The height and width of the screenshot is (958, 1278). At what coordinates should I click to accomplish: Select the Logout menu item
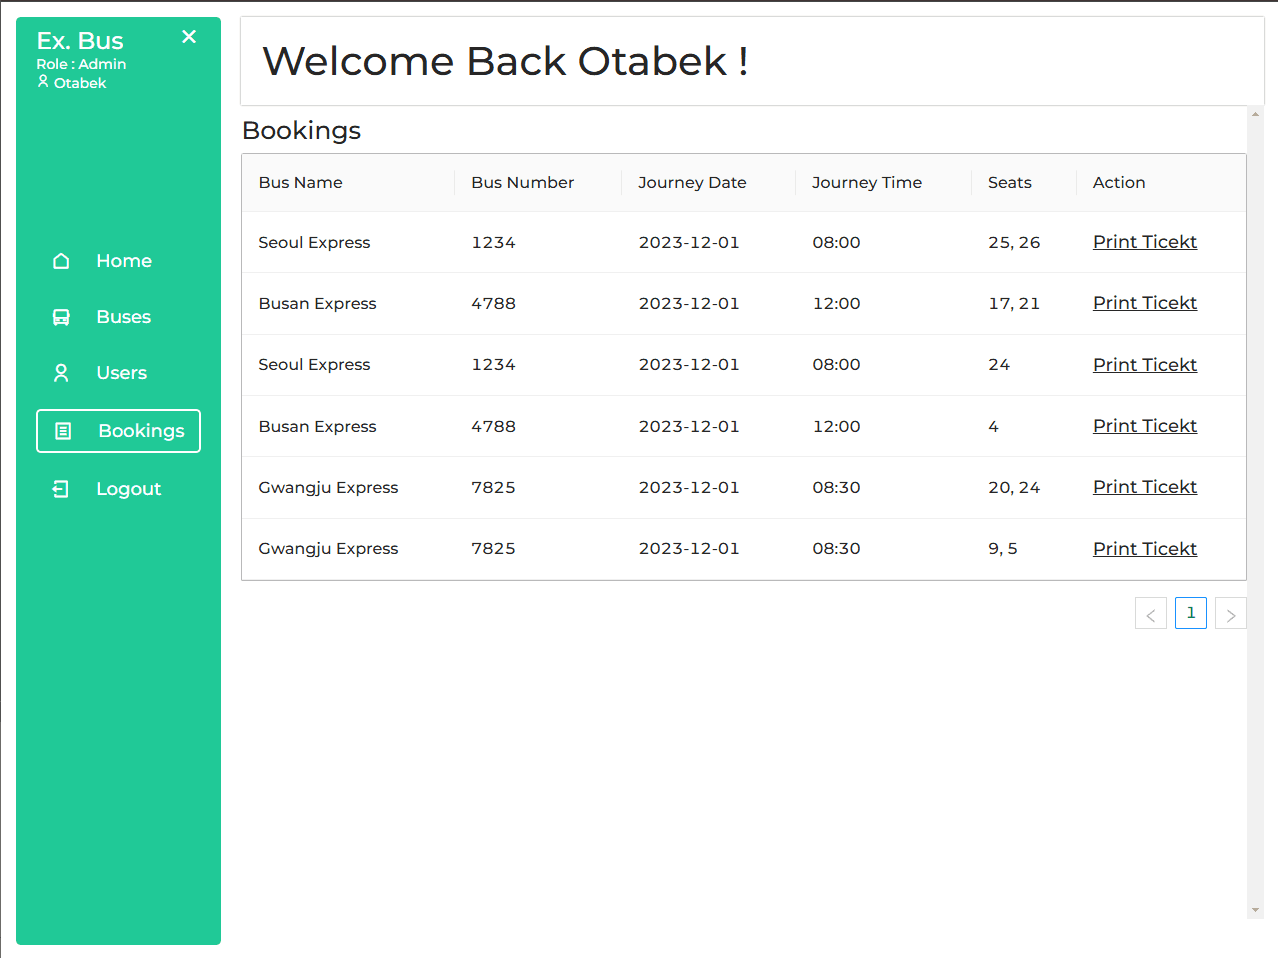(x=128, y=489)
